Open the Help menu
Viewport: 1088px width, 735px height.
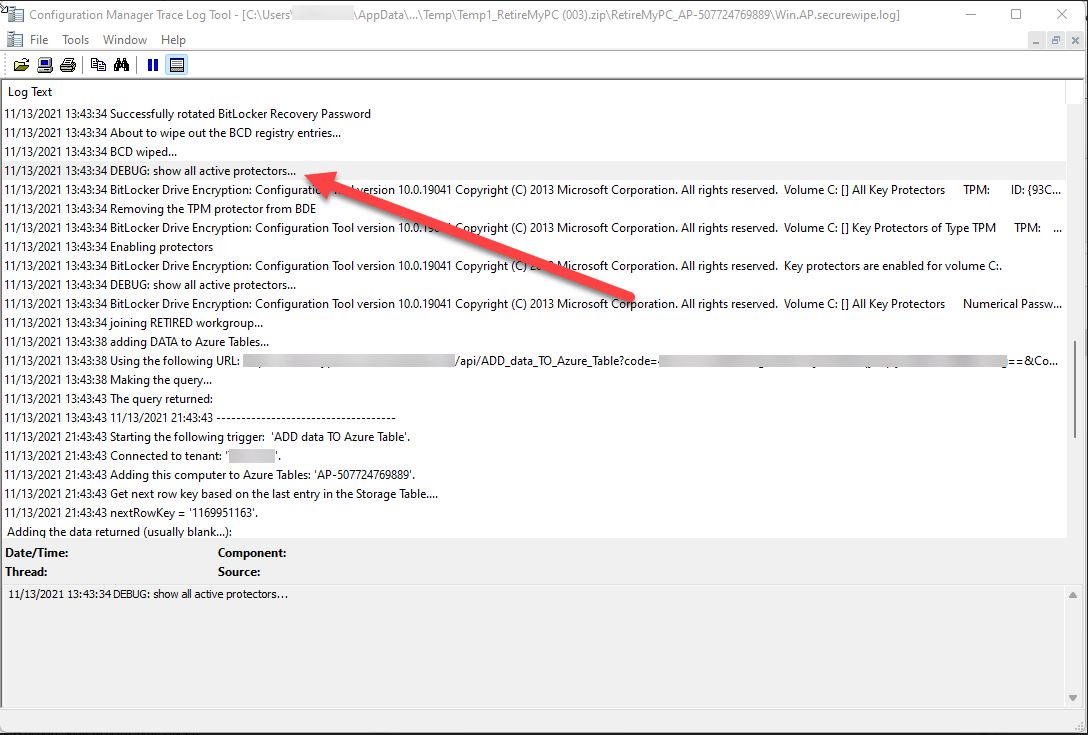coord(173,40)
